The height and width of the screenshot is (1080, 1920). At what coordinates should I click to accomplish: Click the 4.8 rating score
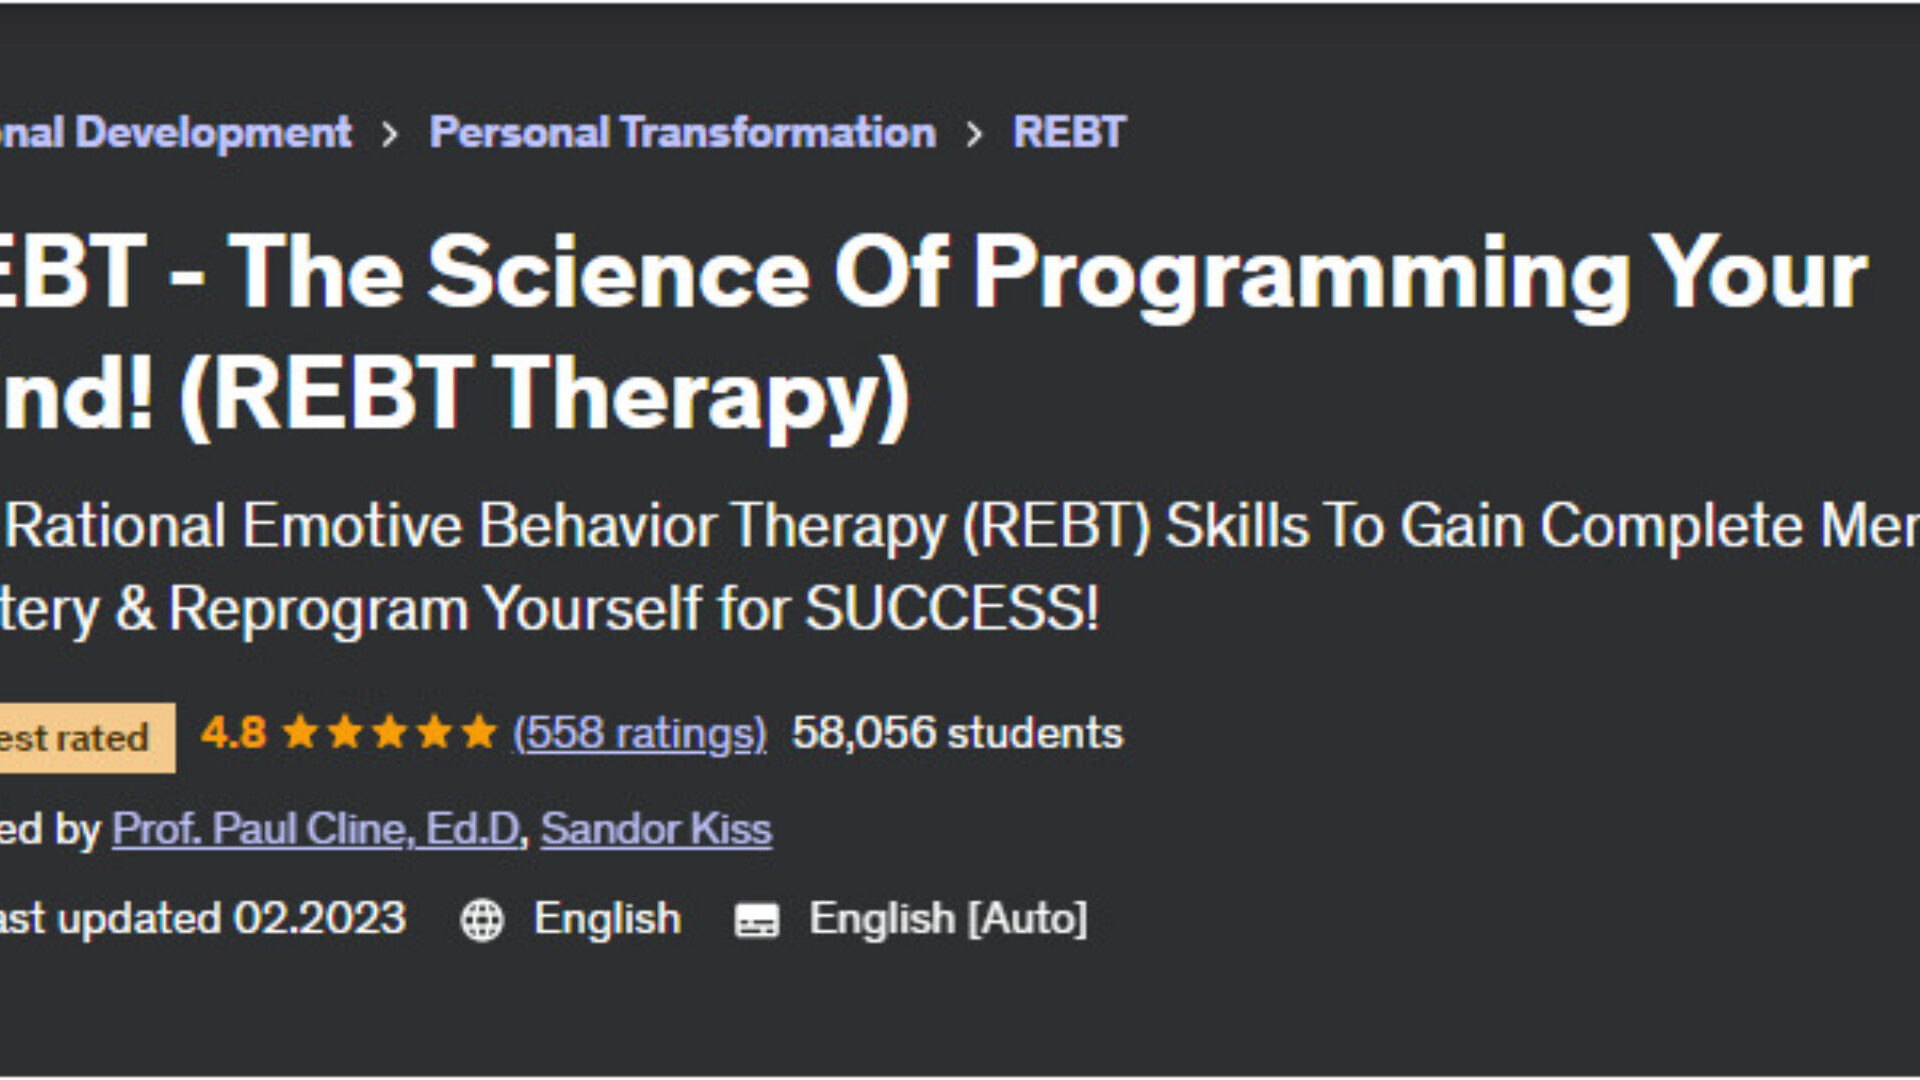(x=233, y=733)
